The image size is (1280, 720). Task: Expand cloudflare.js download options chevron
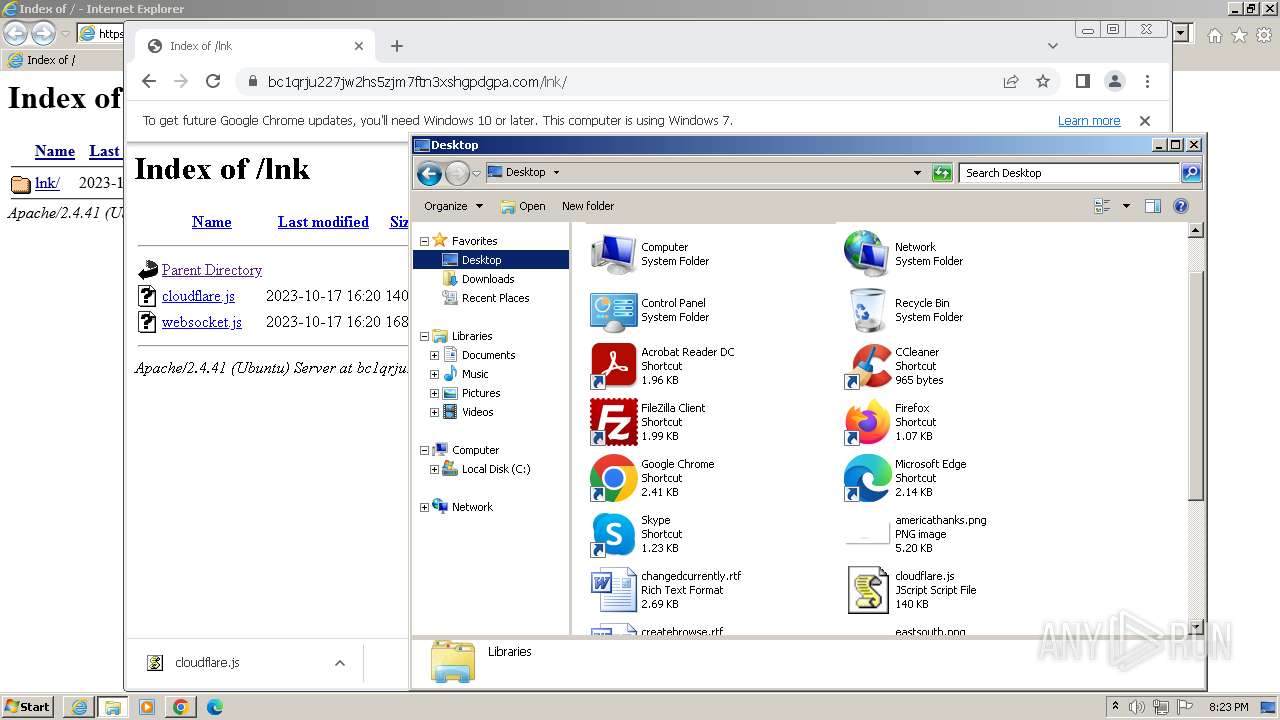tap(340, 663)
